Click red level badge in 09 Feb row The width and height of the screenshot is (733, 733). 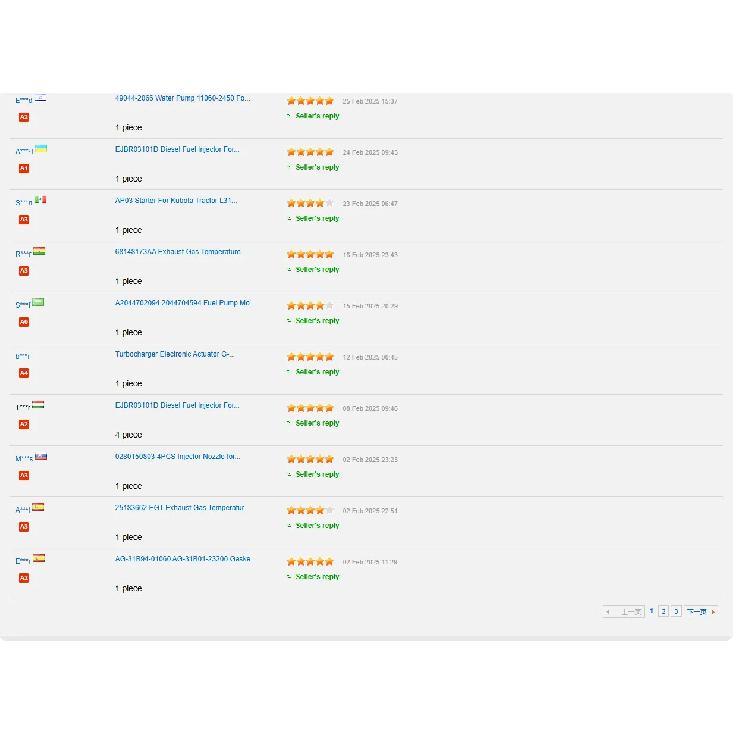[x=24, y=424]
